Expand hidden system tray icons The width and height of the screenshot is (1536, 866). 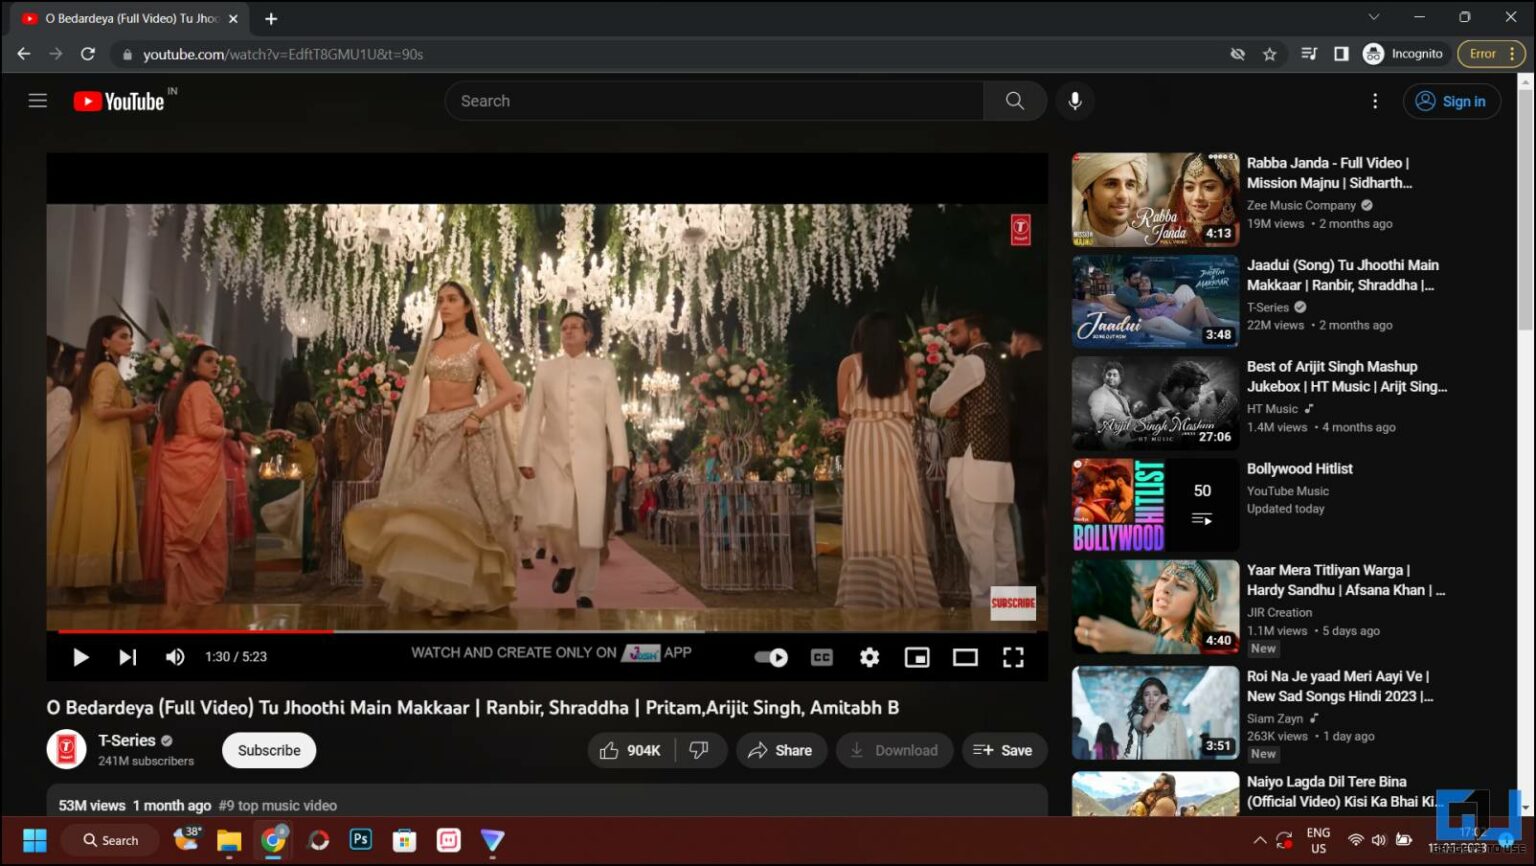pos(1260,840)
